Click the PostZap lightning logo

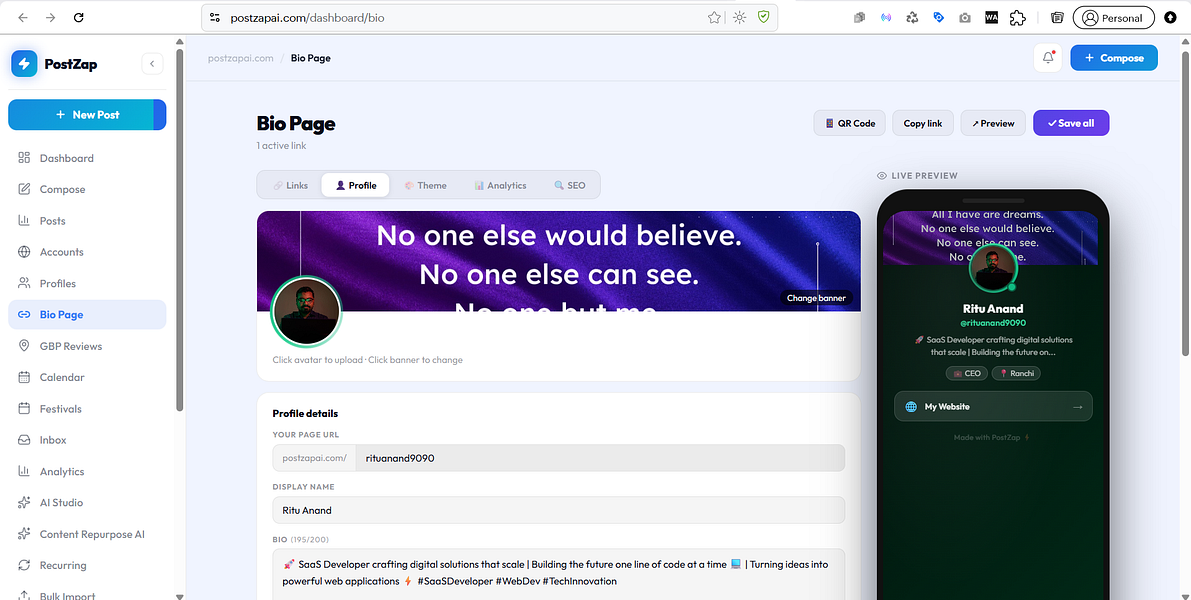click(x=24, y=64)
